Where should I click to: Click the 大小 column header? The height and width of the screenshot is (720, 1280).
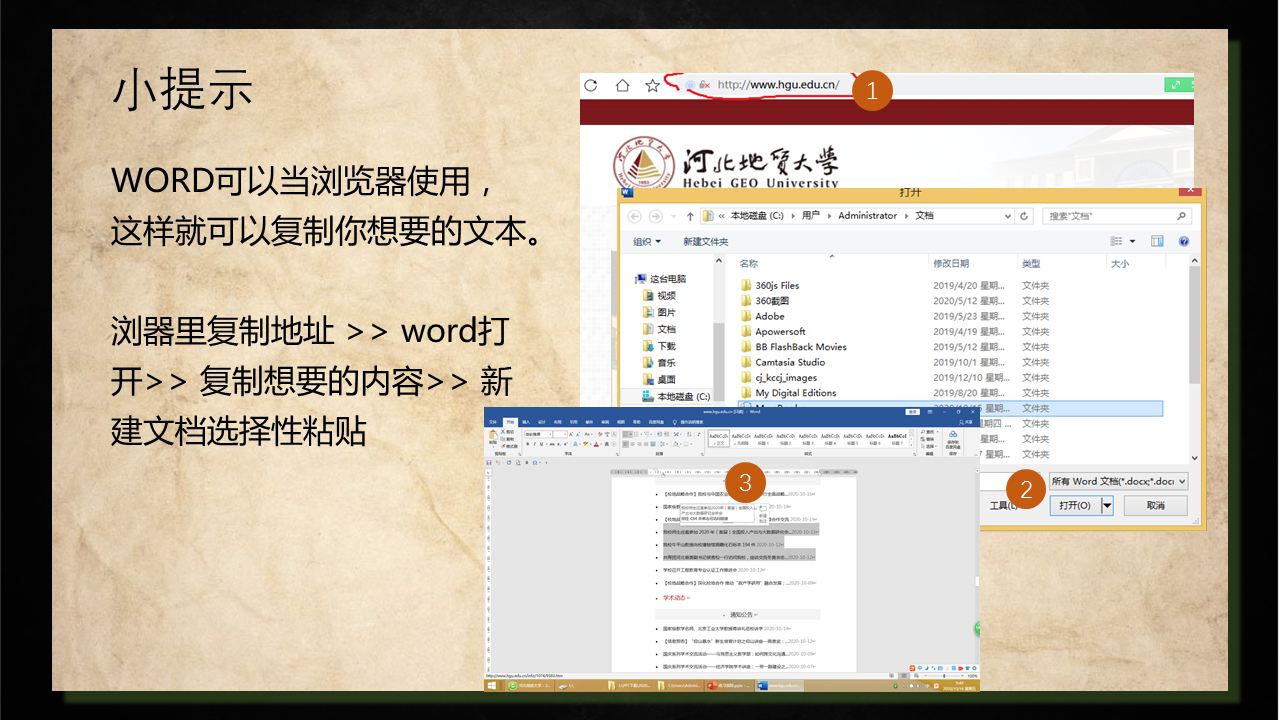tap(1120, 264)
